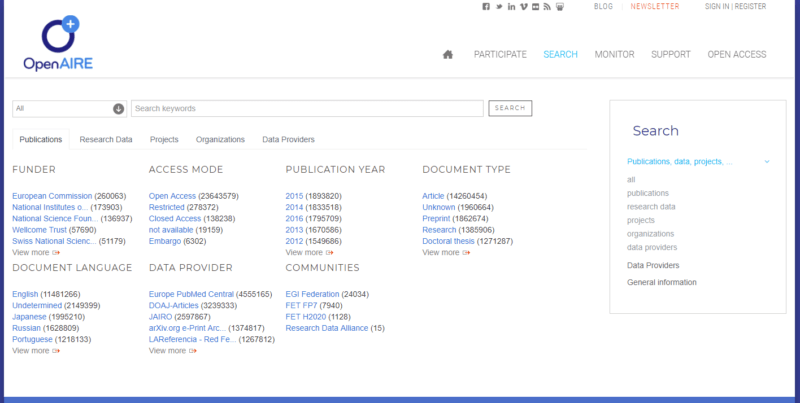The image size is (800, 403).
Task: Filter by arXiv.org e-Print Archive provider
Action: [187, 328]
